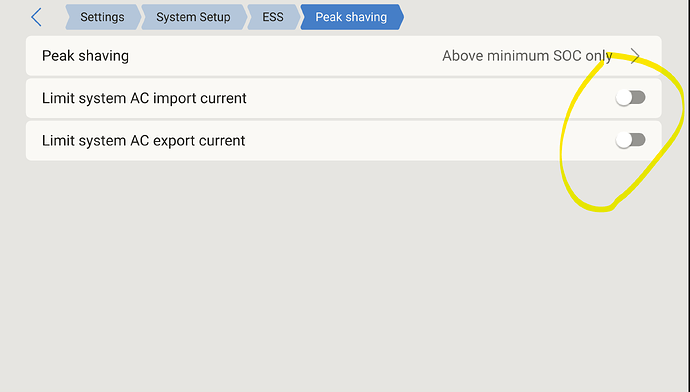690x392 pixels.
Task: Enable Limit system AC export current switch
Action: pyautogui.click(x=631, y=140)
